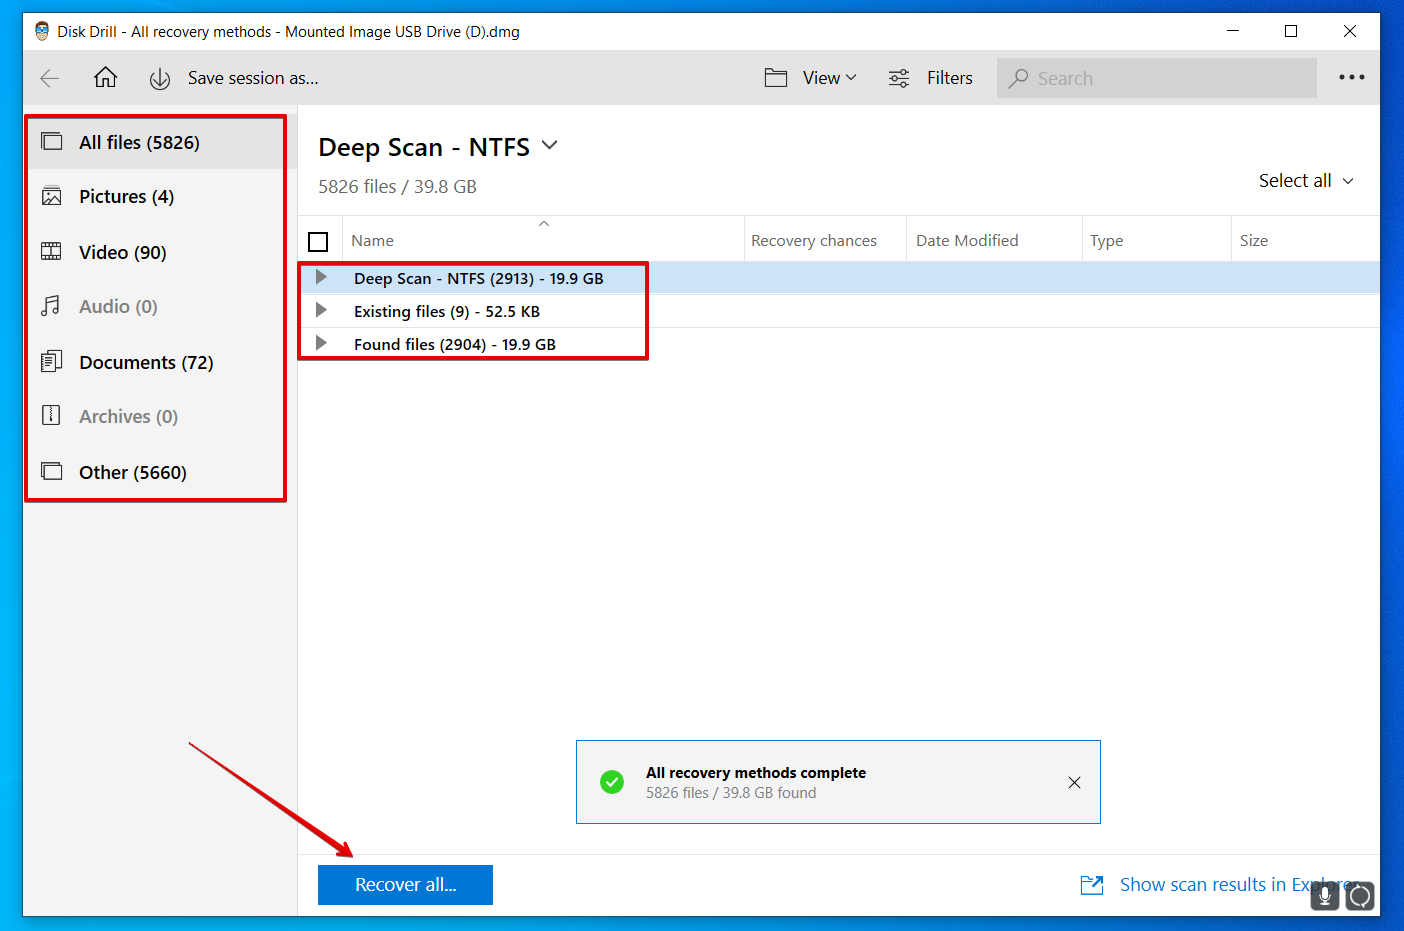Open the Select all dropdown
The image size is (1404, 931).
(1306, 181)
